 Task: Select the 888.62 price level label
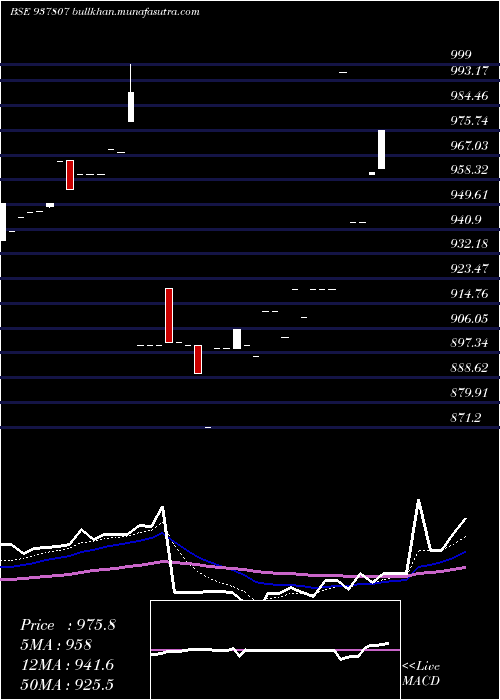coord(470,368)
